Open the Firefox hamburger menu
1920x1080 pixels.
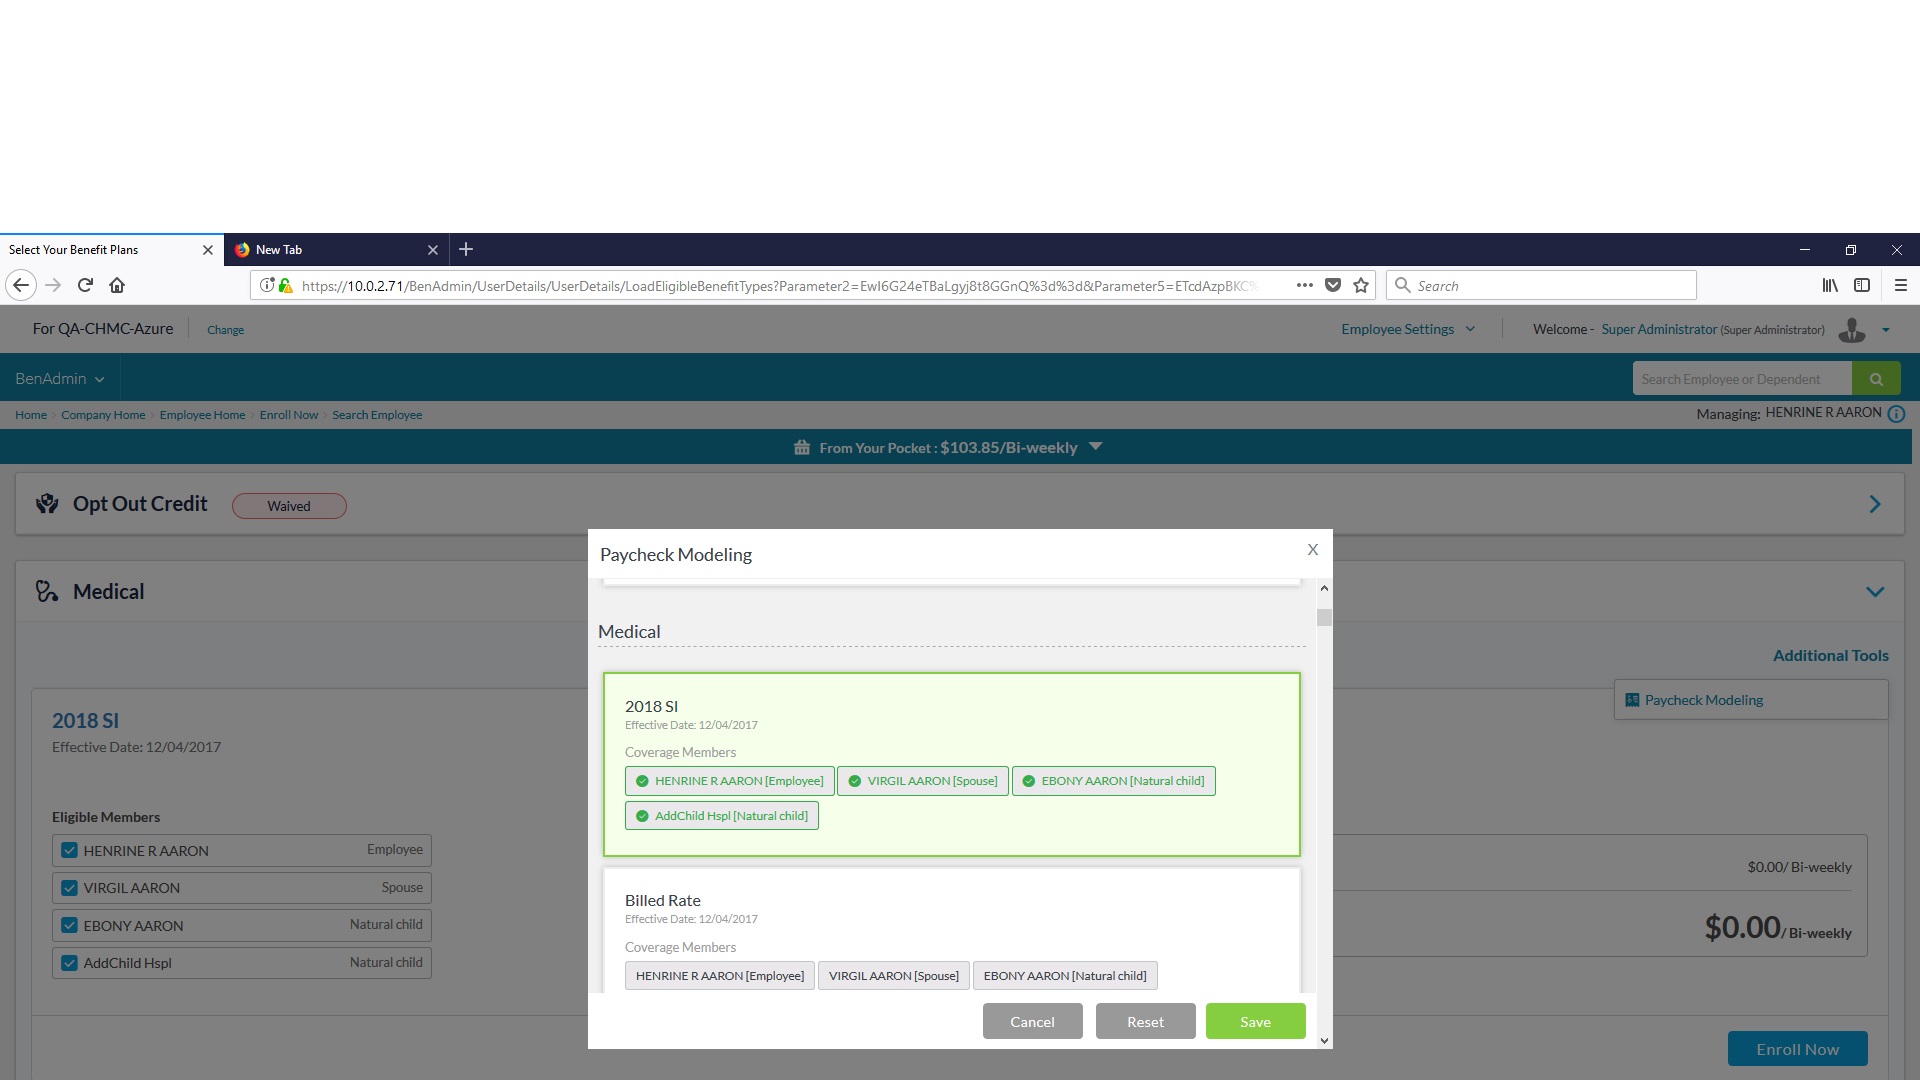[1901, 285]
